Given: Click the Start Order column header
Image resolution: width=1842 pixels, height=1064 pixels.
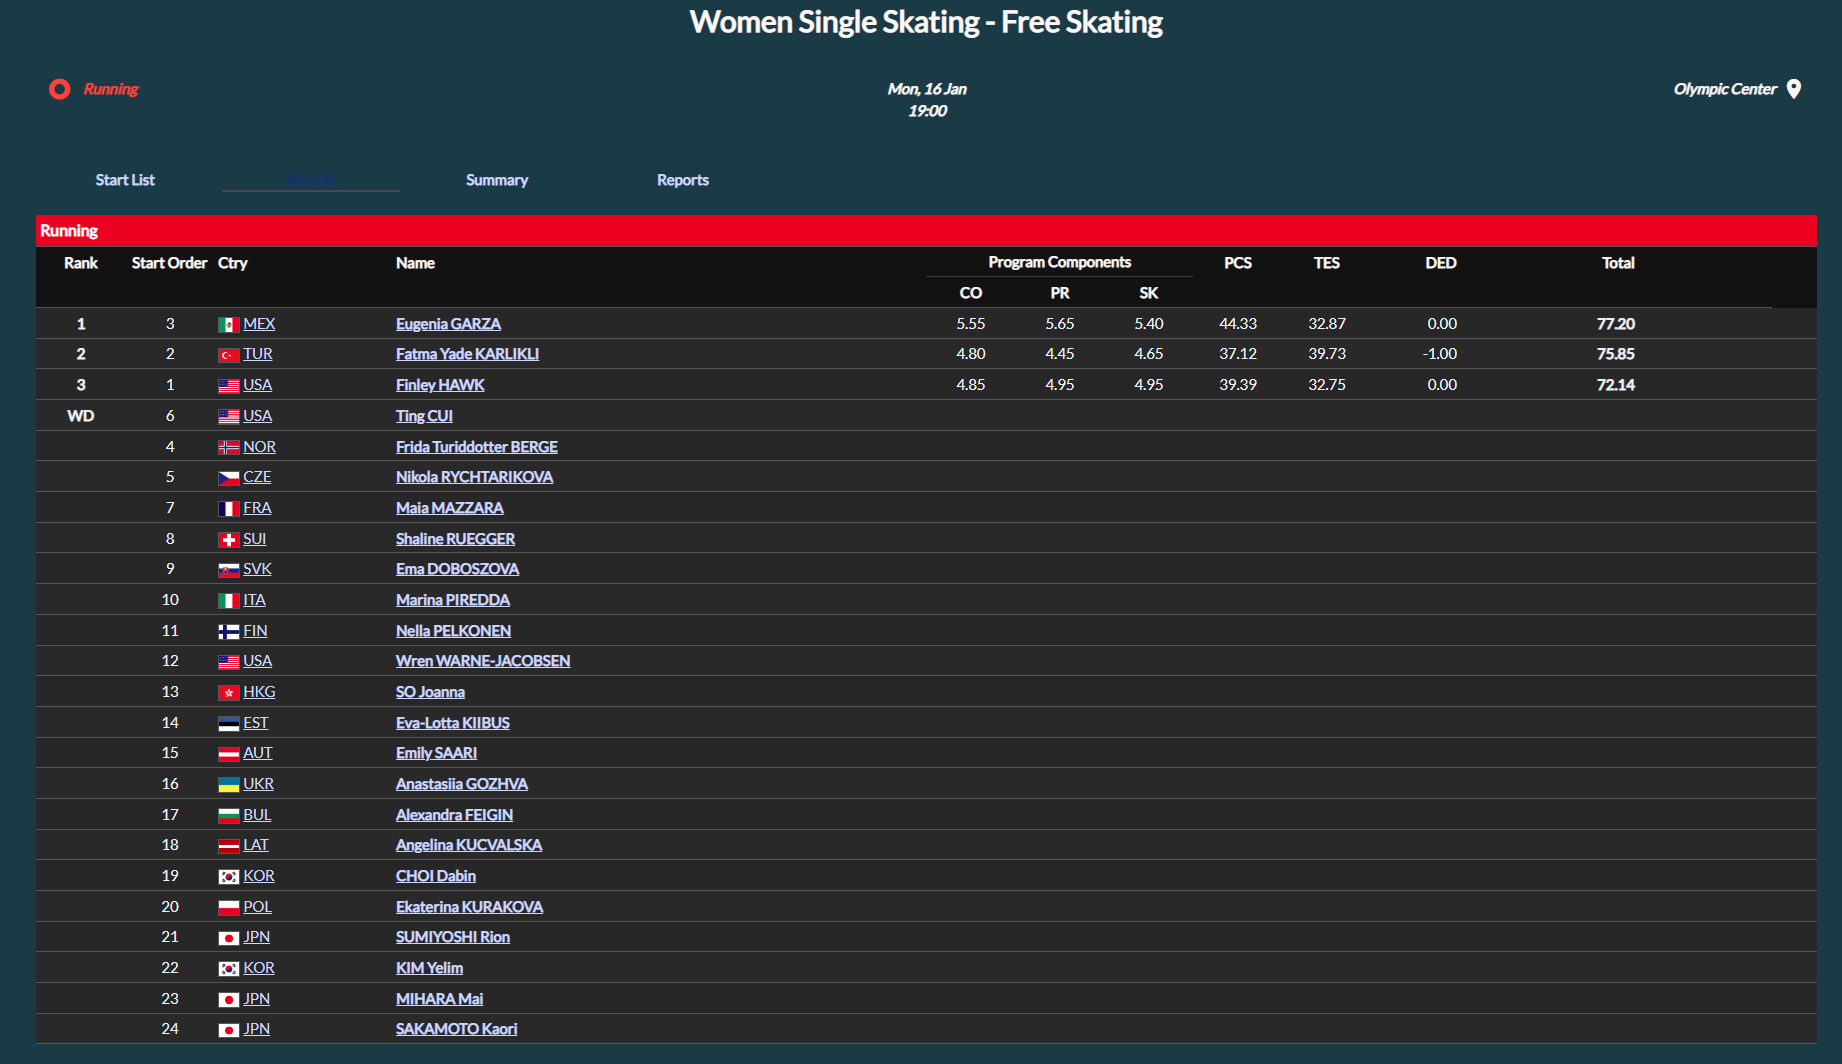Looking at the screenshot, I should click(x=169, y=263).
